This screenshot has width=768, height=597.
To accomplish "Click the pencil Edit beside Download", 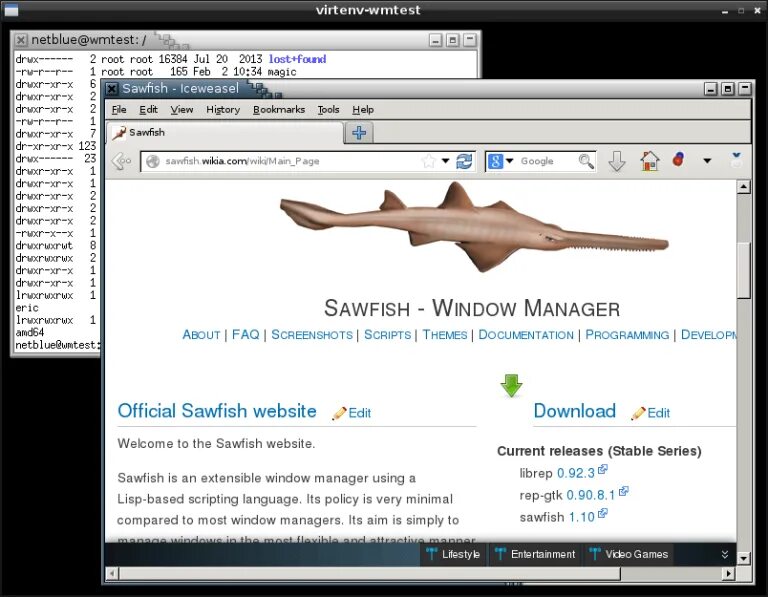I will tap(650, 413).
